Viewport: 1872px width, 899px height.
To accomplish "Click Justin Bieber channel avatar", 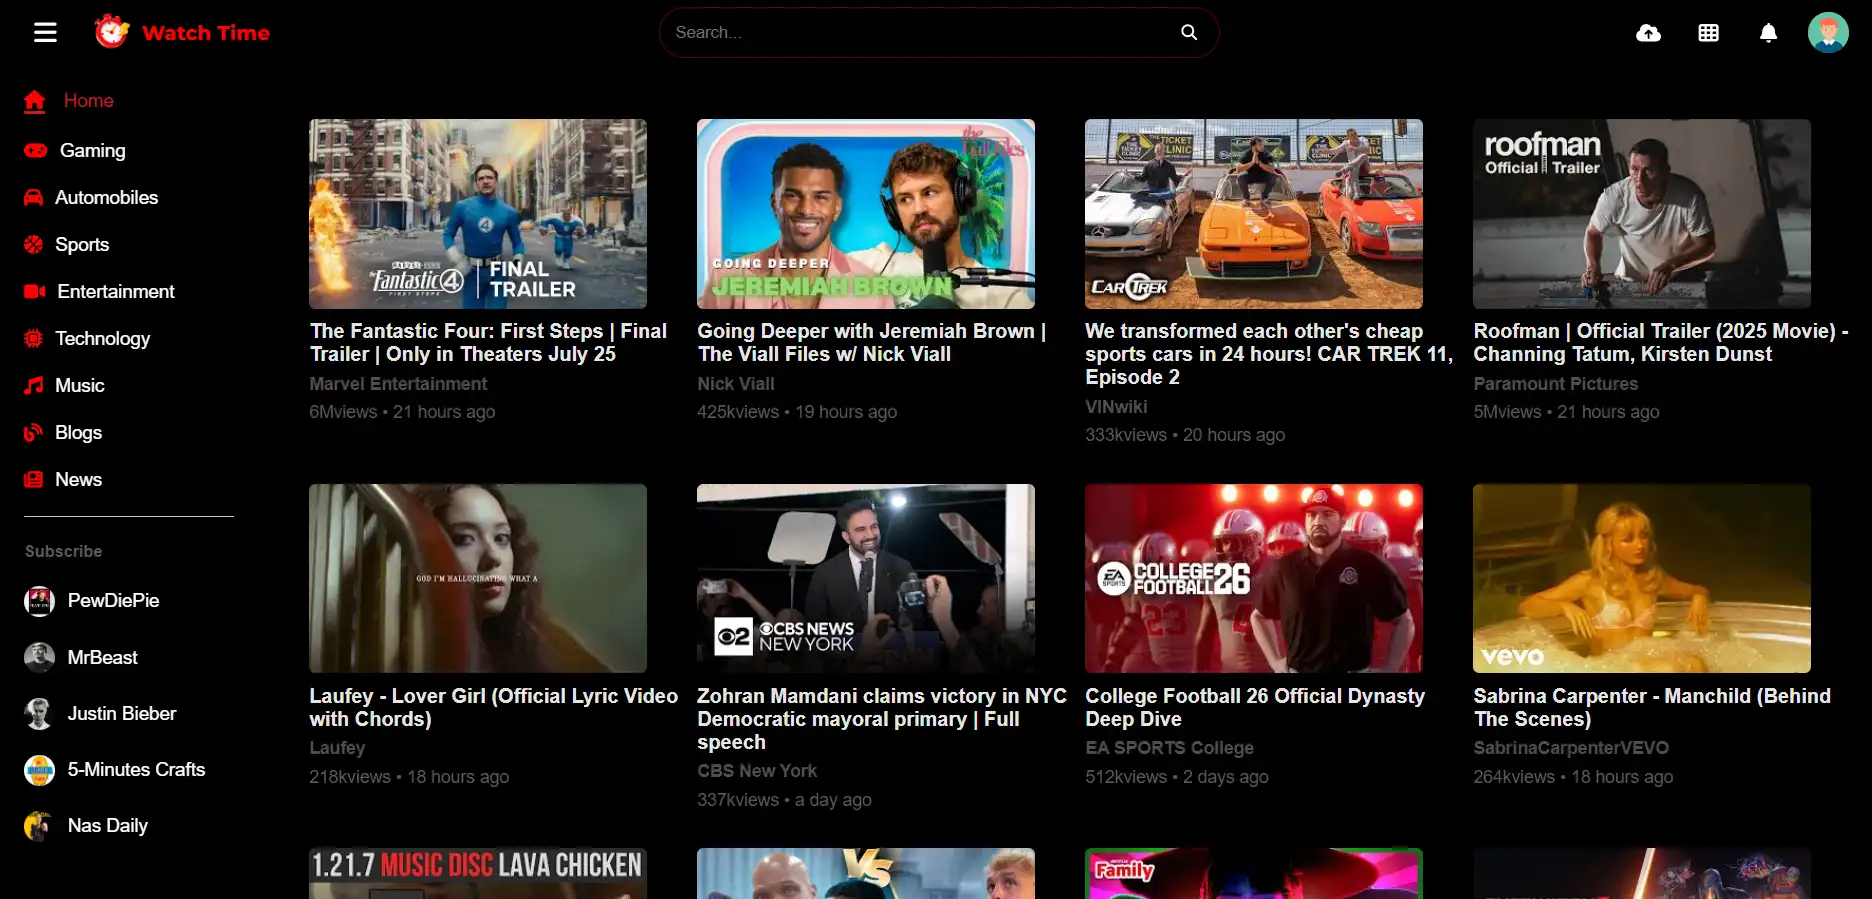I will [x=39, y=713].
